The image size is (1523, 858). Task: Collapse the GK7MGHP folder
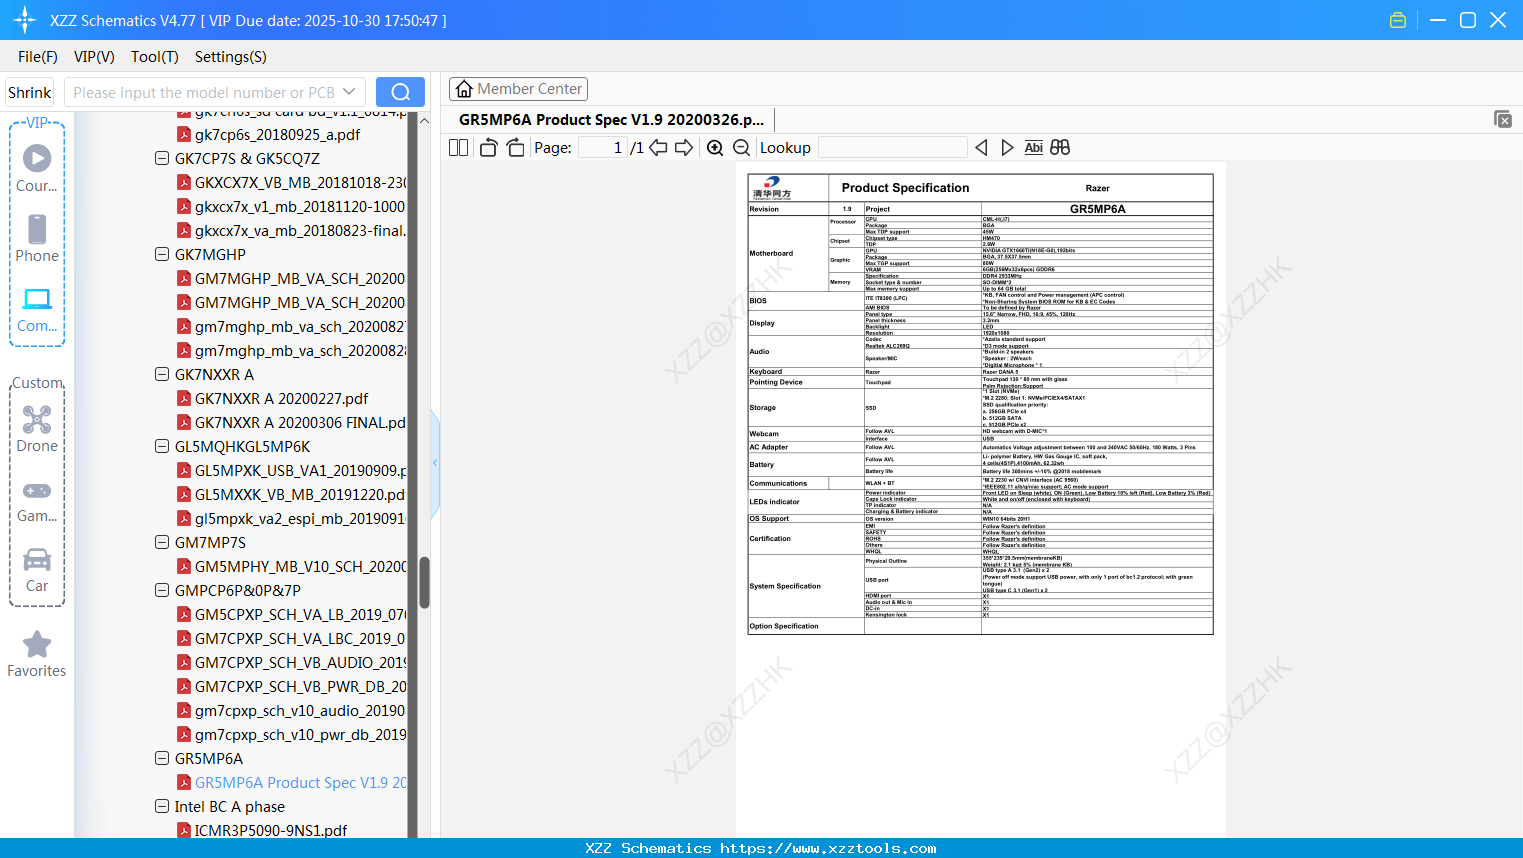[x=162, y=254]
